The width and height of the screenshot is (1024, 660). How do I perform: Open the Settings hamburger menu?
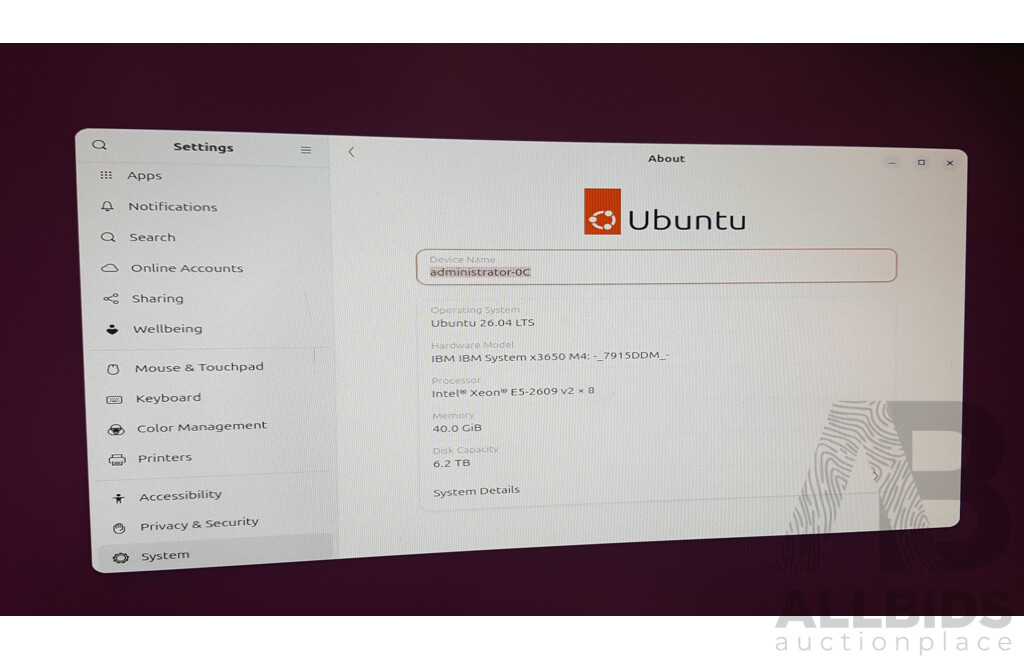pos(306,150)
